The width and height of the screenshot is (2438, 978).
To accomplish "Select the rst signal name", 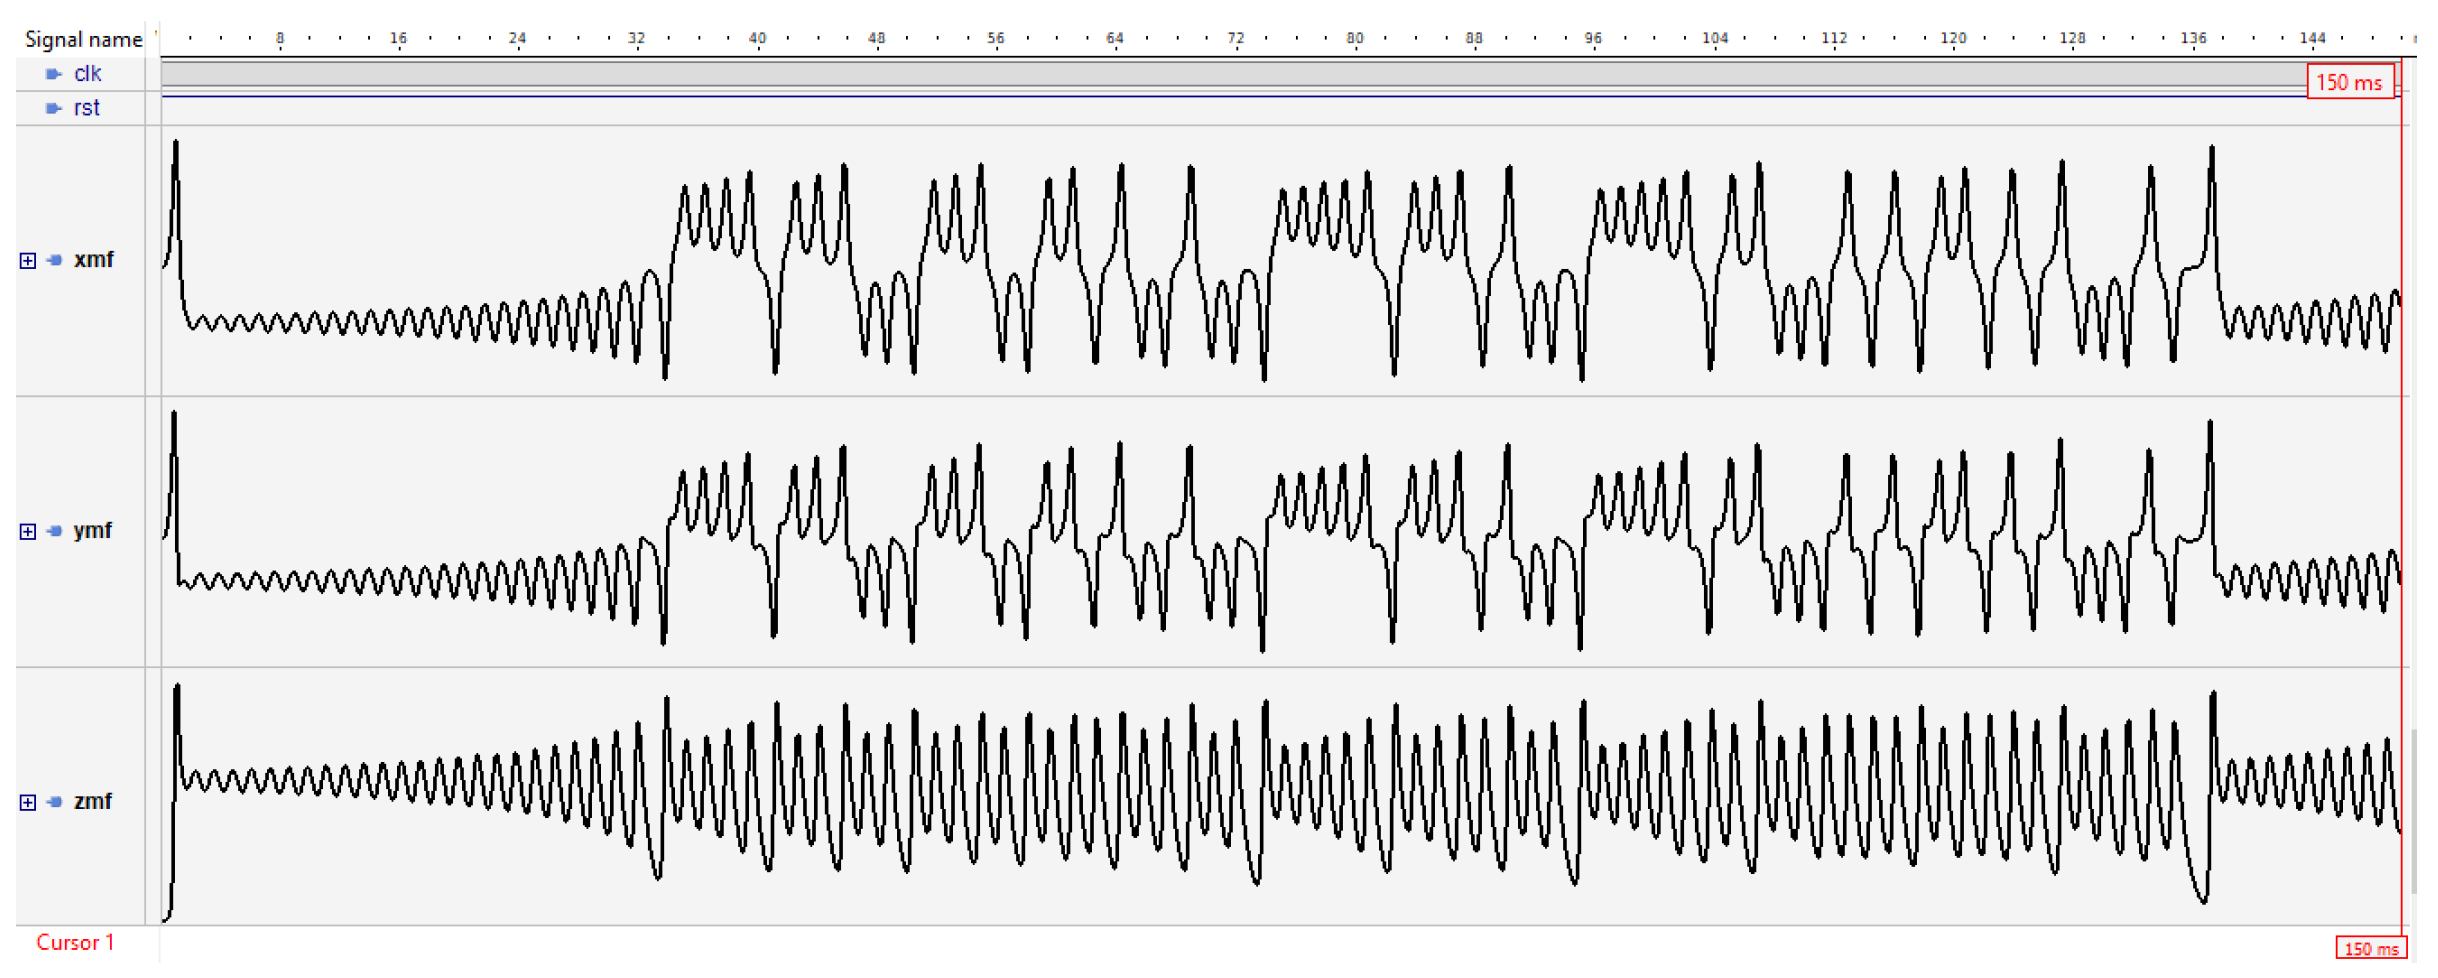I will [x=87, y=108].
